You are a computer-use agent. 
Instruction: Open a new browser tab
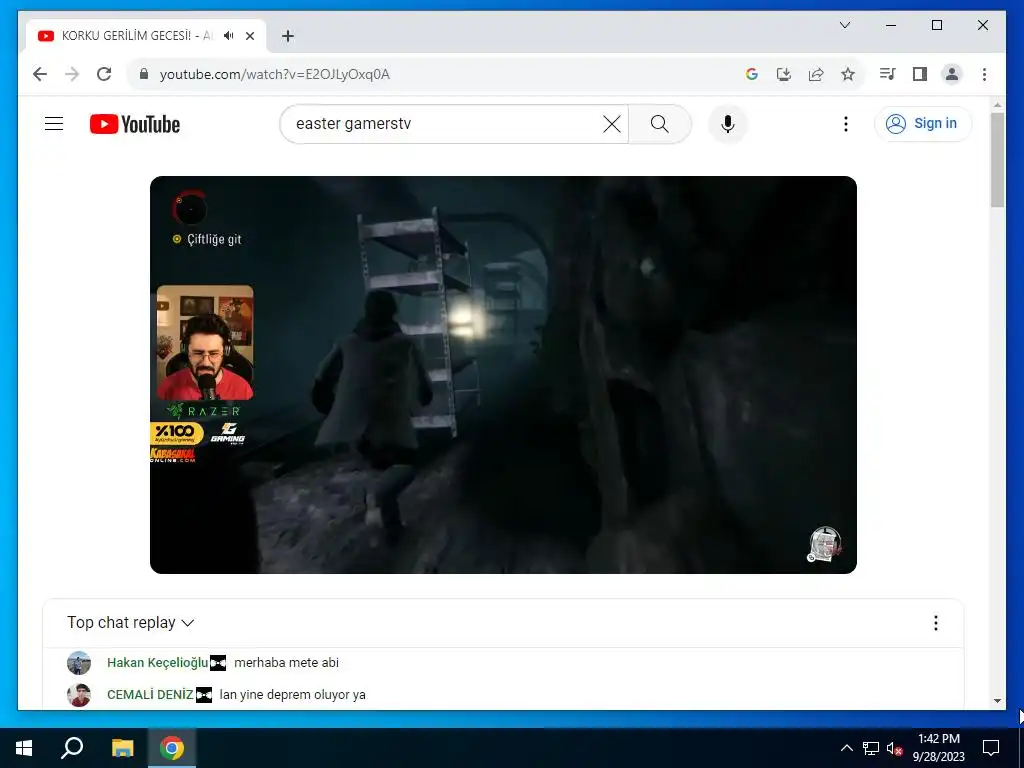coord(287,36)
